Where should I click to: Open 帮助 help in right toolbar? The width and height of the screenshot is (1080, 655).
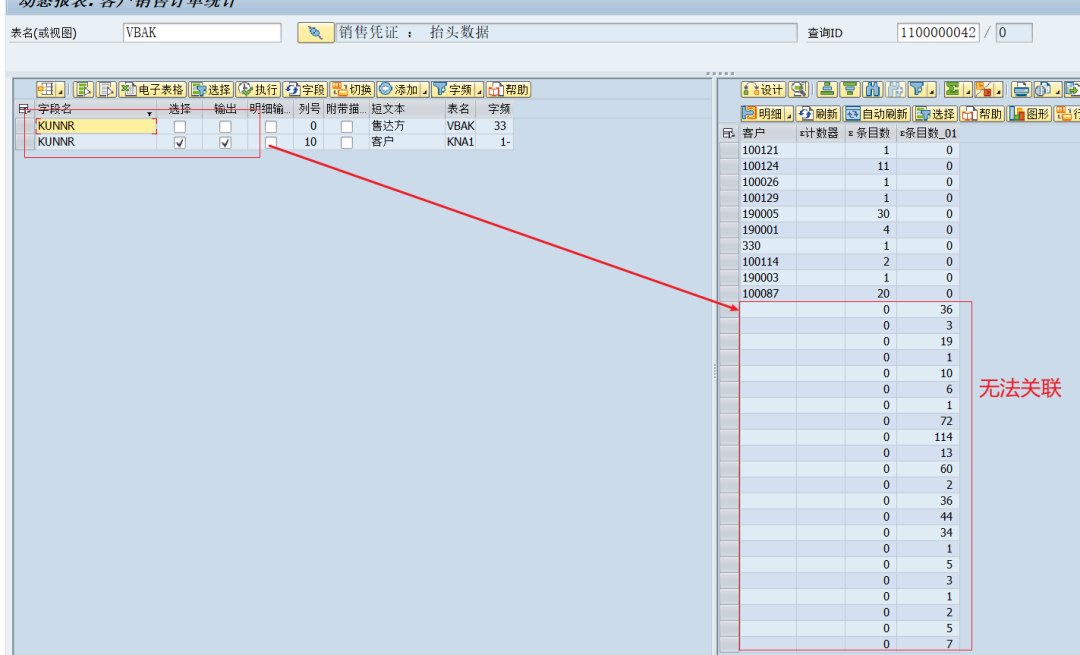coord(982,114)
